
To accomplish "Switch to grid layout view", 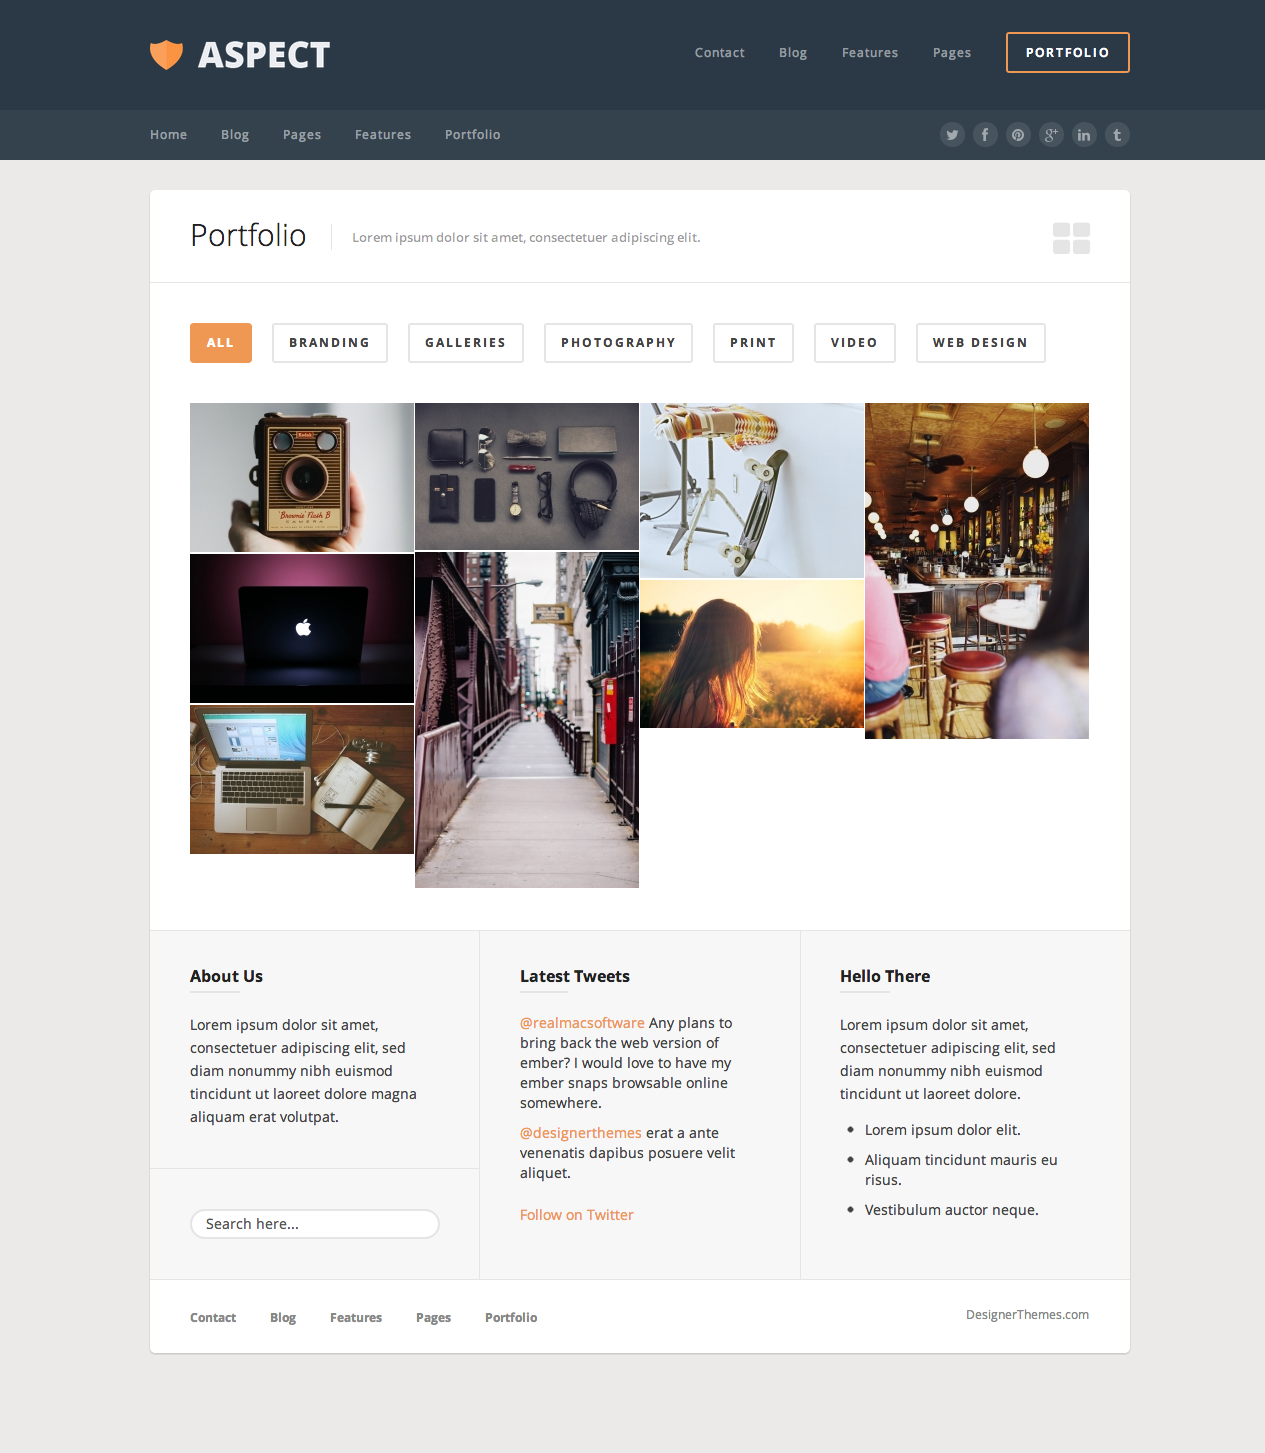I will pos(1071,238).
